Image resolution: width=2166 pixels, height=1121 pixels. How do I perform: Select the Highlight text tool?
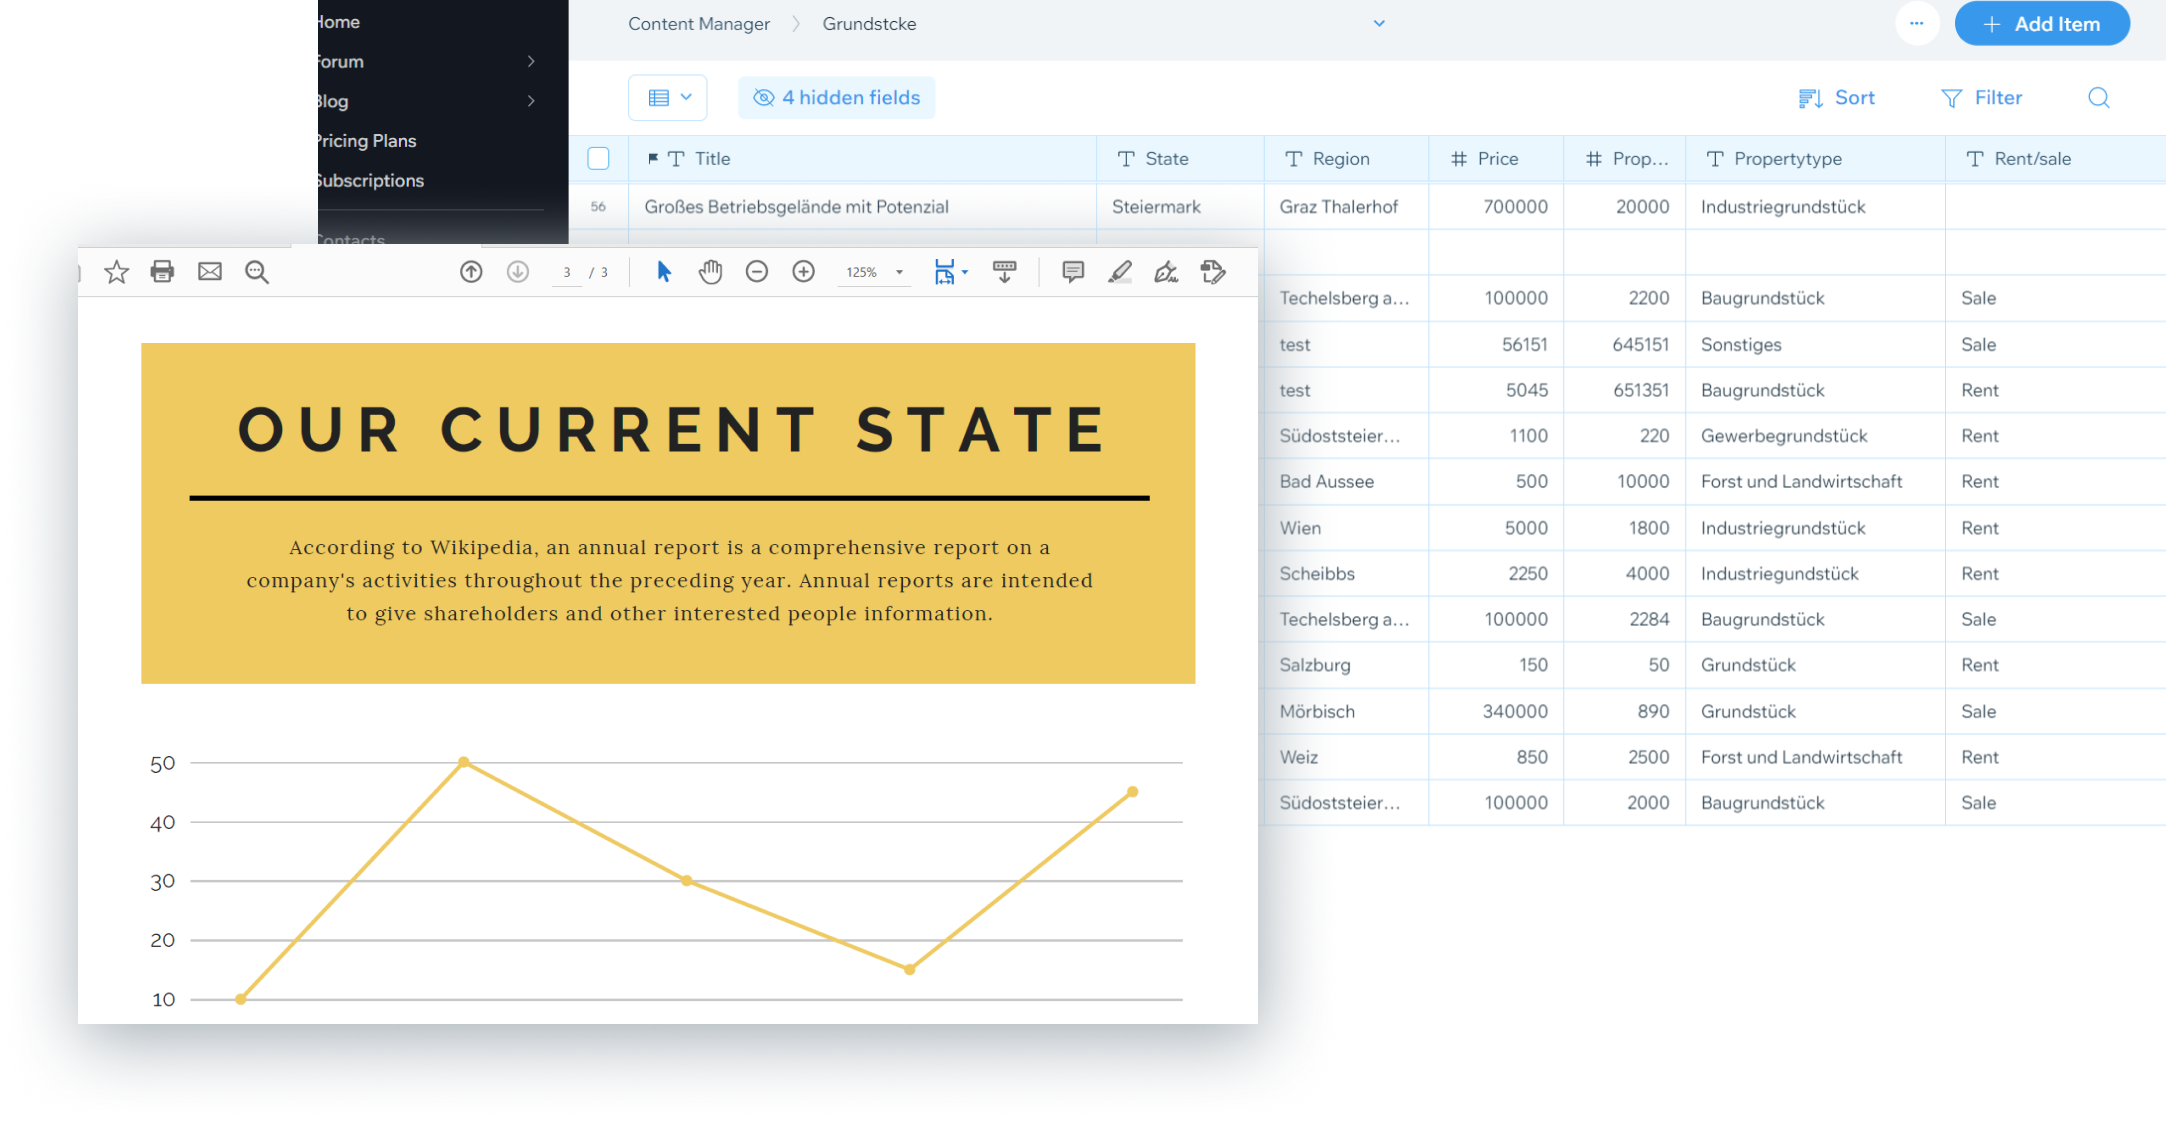click(1120, 271)
